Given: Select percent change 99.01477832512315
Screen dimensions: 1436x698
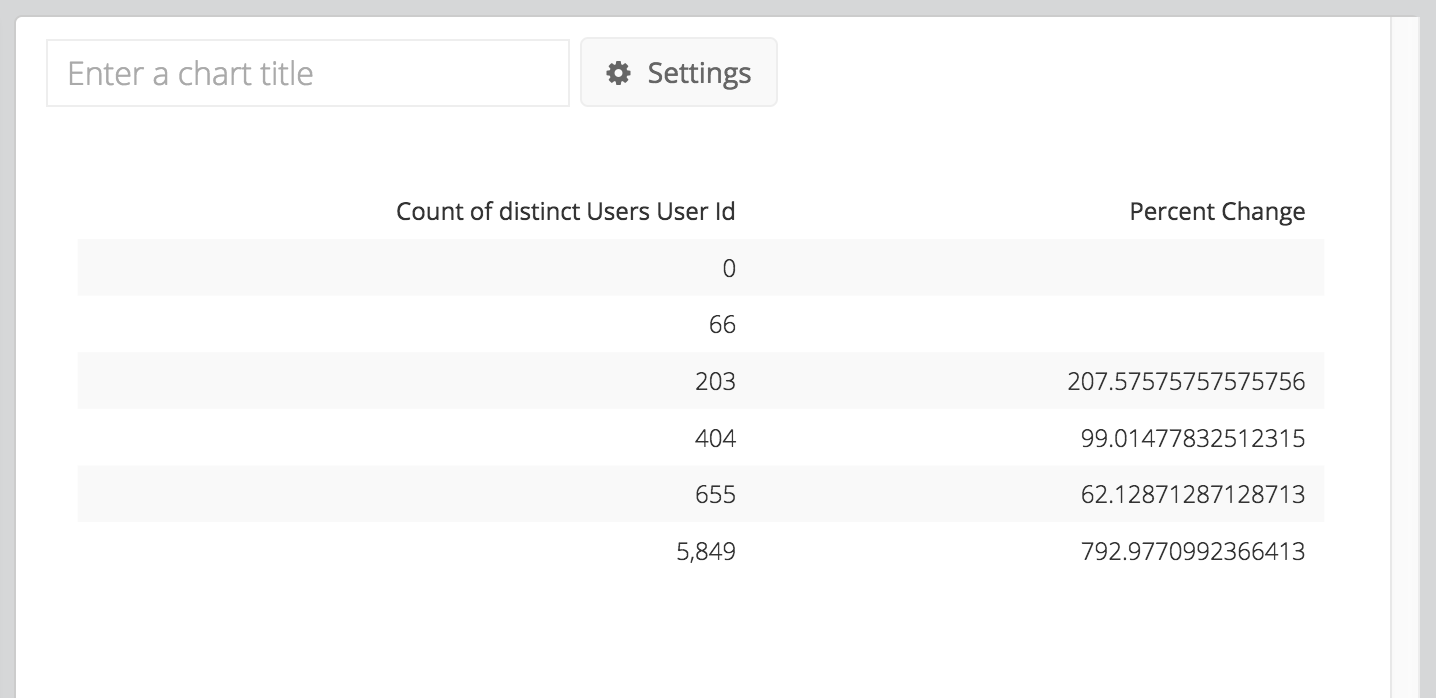Looking at the screenshot, I should pos(1193,438).
